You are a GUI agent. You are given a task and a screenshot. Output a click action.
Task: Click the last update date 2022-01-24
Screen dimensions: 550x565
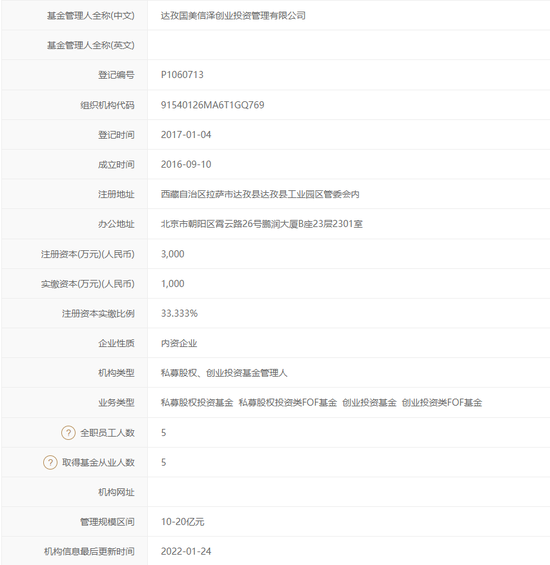pyautogui.click(x=186, y=551)
